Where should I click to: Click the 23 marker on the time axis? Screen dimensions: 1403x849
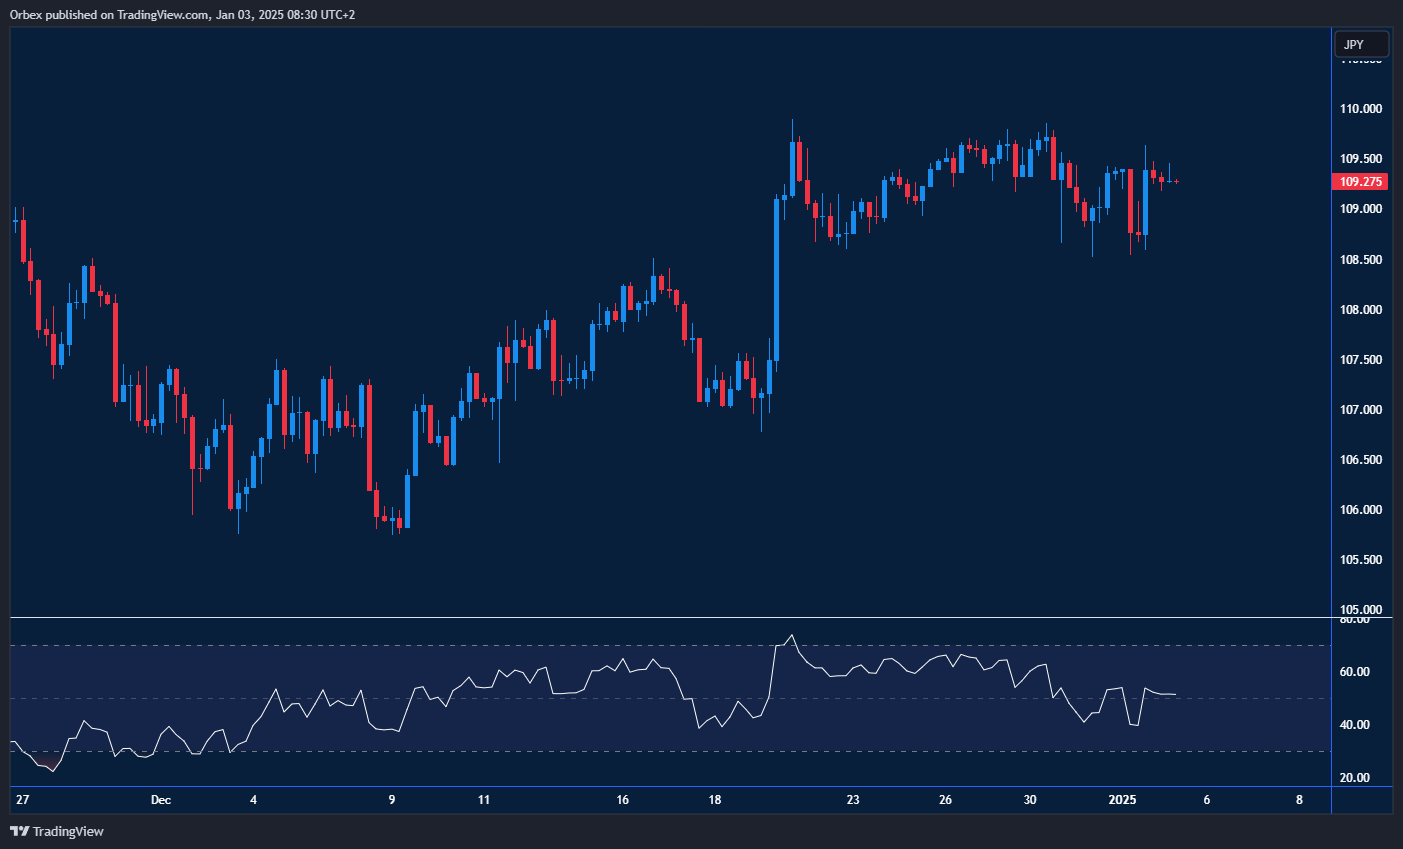click(854, 800)
